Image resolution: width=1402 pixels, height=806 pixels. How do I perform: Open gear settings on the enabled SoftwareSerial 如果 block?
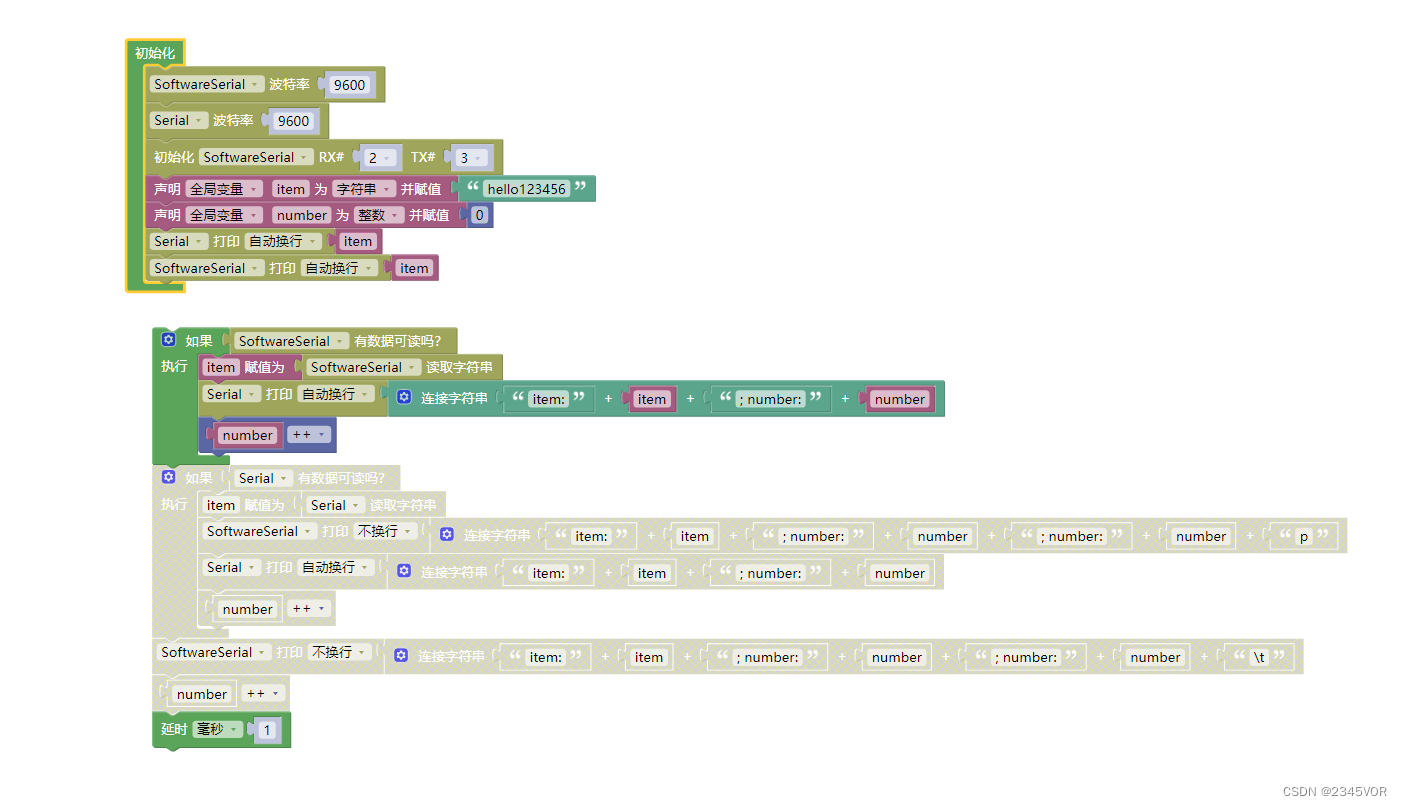[x=168, y=340]
